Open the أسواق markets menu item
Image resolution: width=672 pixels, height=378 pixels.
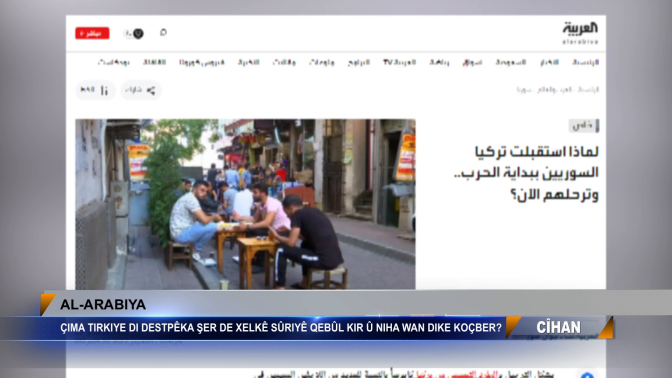(472, 62)
